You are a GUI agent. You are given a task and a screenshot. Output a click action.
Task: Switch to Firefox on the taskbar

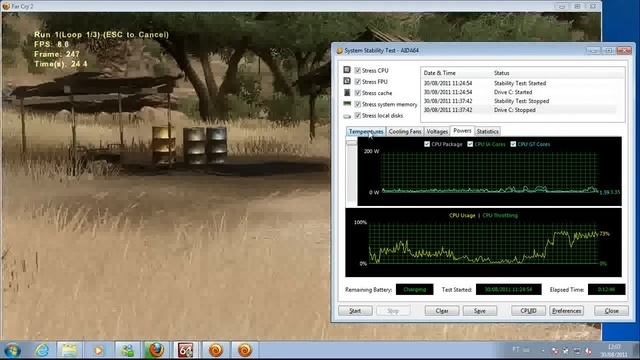click(x=156, y=350)
